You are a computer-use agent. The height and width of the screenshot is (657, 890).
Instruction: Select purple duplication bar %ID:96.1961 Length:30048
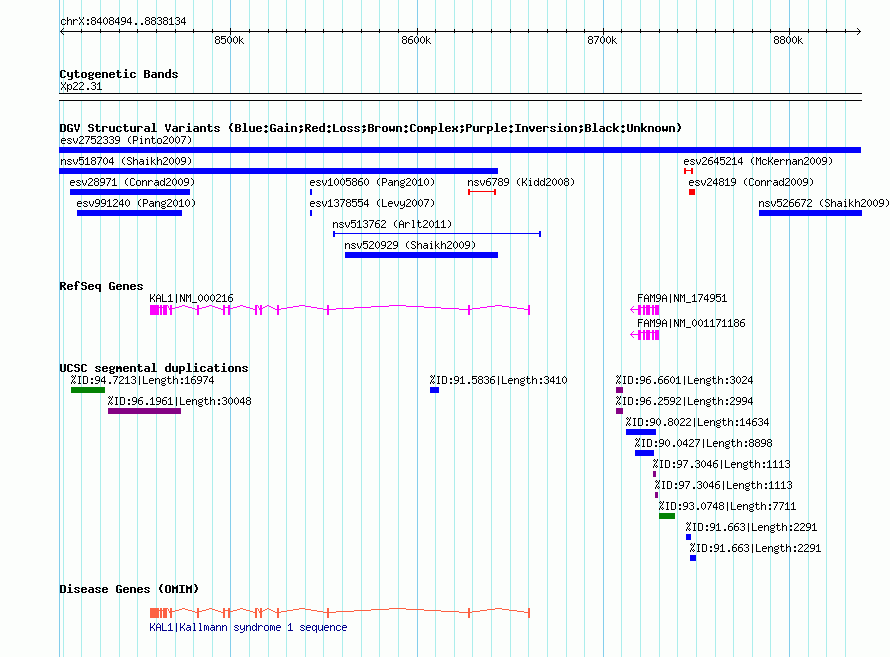[144, 411]
